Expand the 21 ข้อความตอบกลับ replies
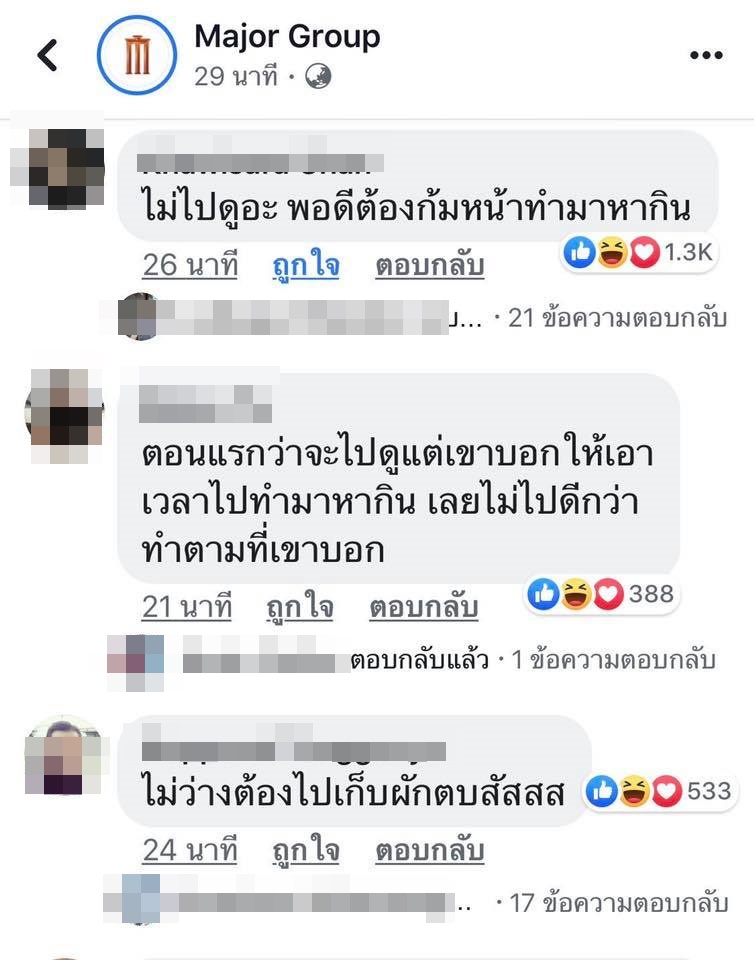The height and width of the screenshot is (960, 754). [x=618, y=318]
